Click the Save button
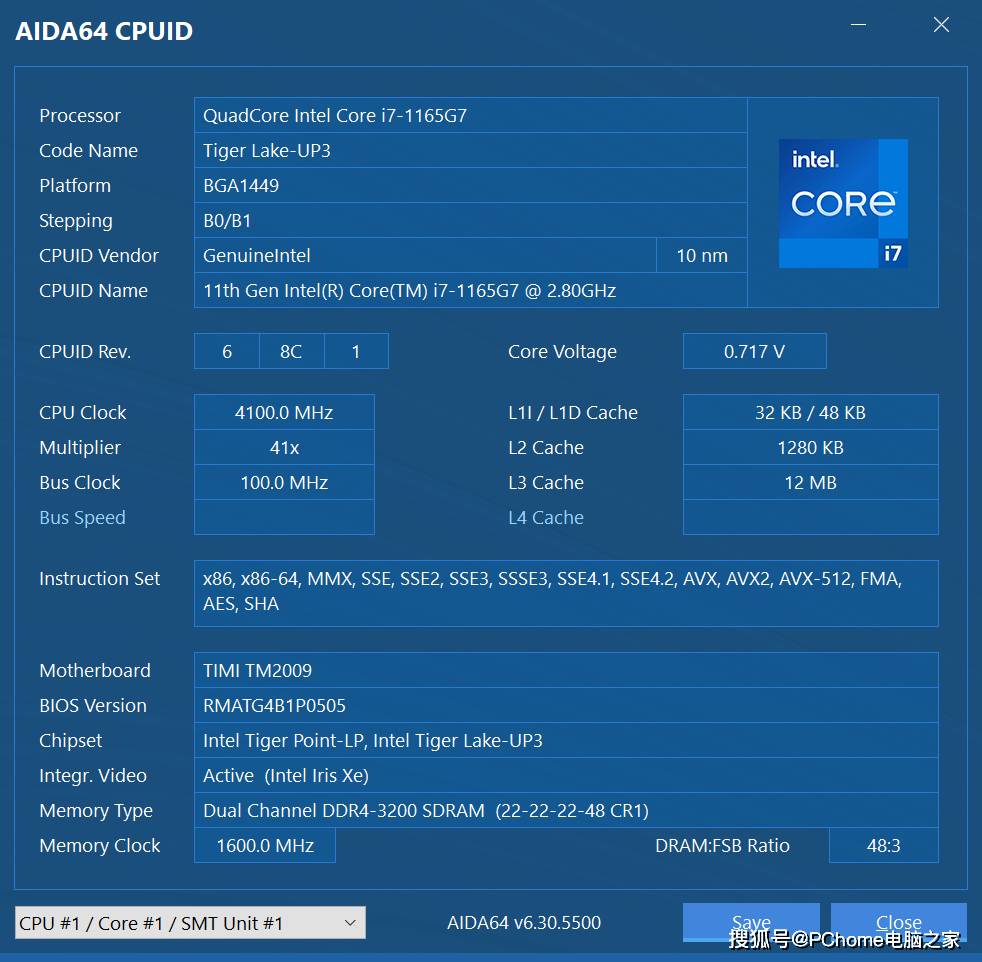Image resolution: width=982 pixels, height=962 pixels. pyautogui.click(x=751, y=922)
